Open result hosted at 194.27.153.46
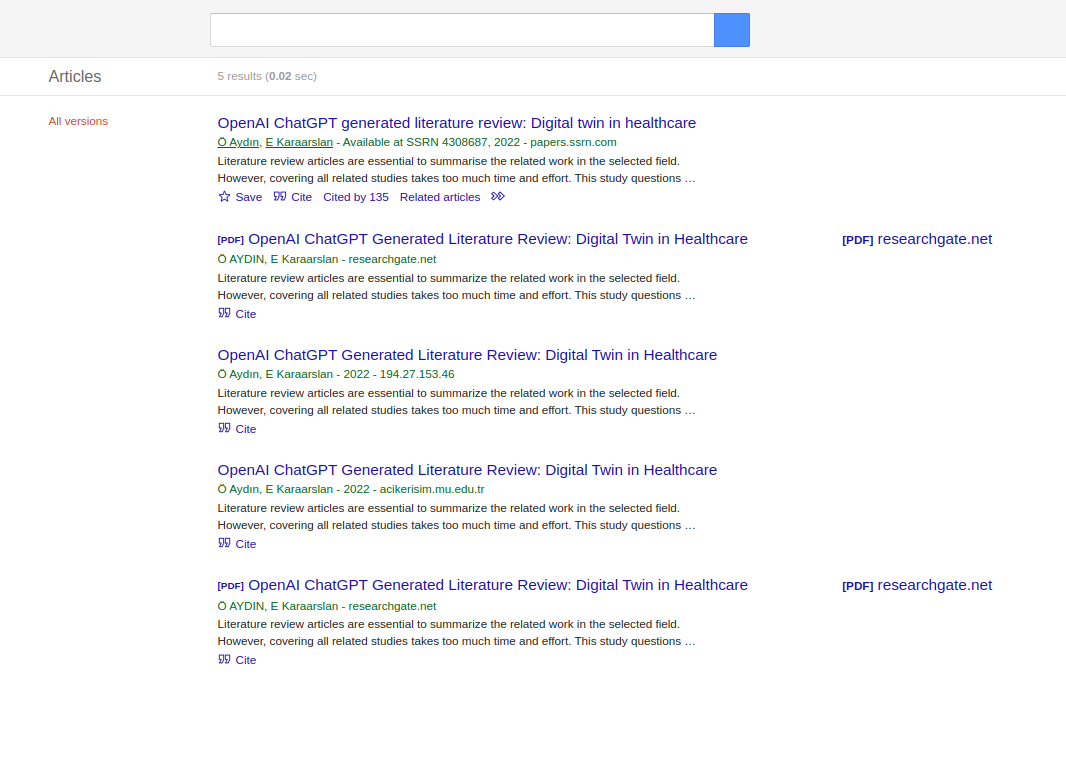This screenshot has width=1066, height=765. tap(467, 355)
